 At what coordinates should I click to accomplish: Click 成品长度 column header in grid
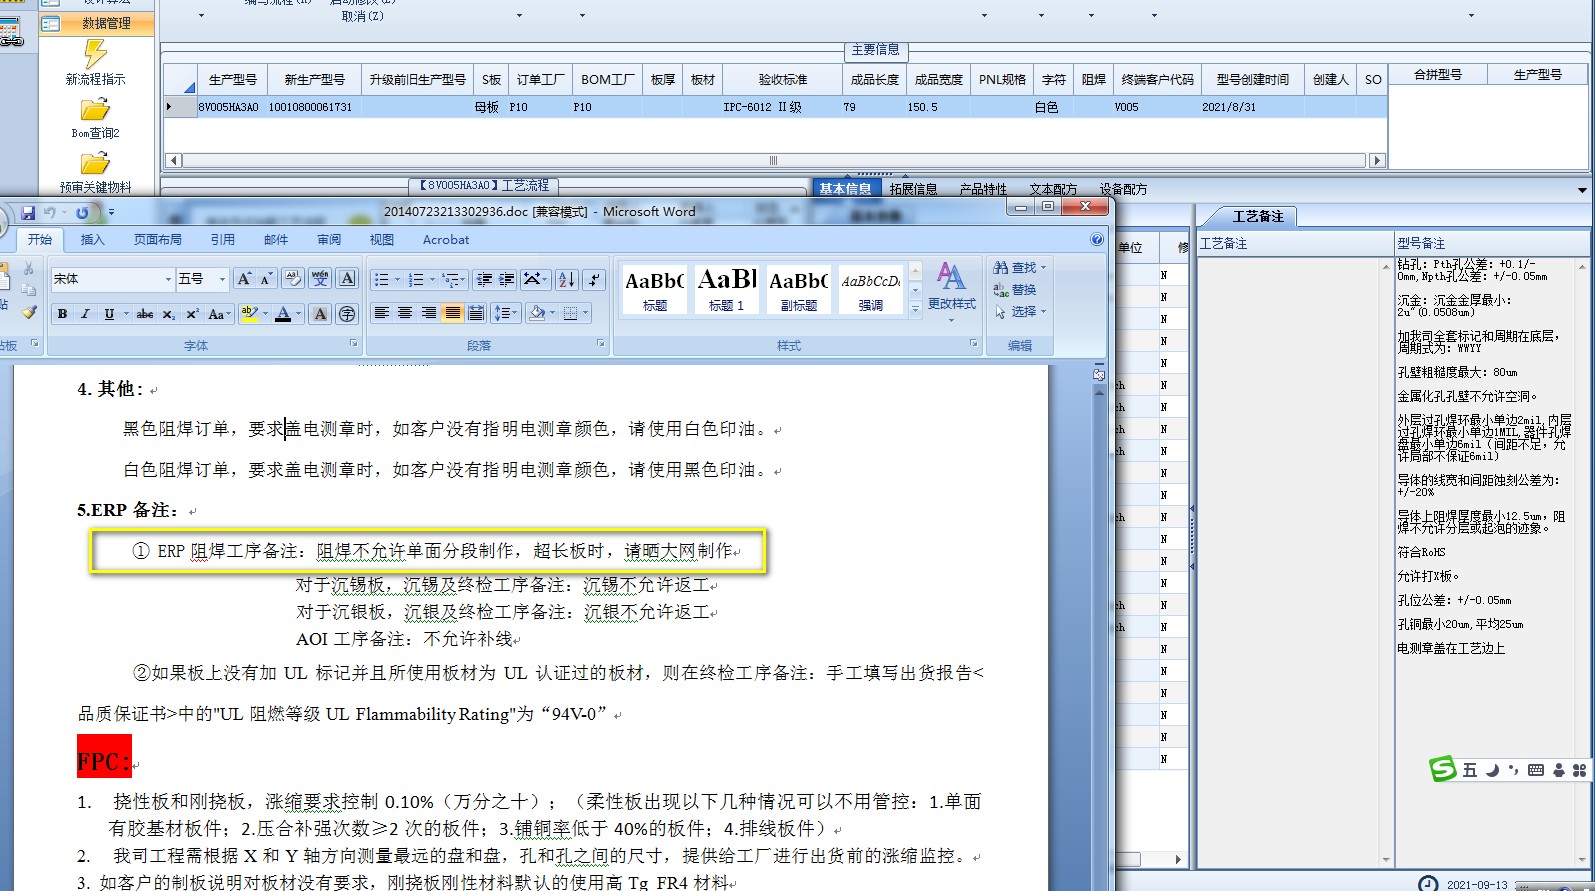[x=874, y=79]
